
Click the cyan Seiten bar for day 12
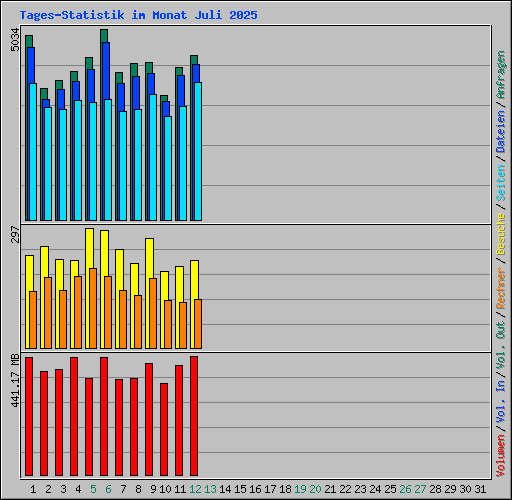(x=198, y=151)
